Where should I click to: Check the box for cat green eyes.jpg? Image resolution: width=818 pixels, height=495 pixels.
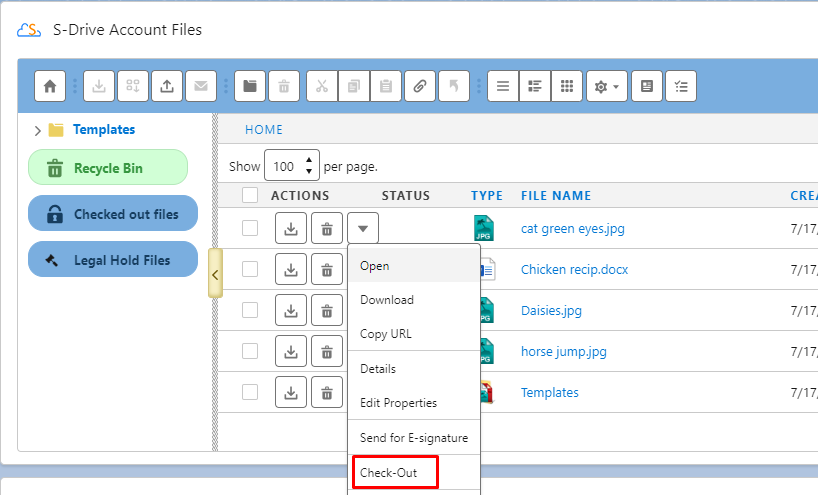coord(250,229)
